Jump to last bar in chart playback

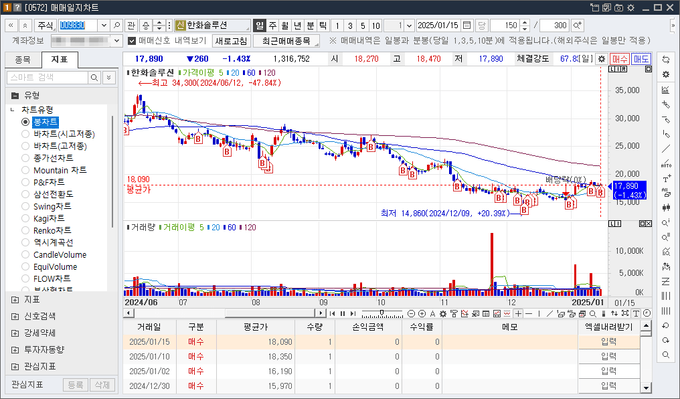tap(353, 314)
